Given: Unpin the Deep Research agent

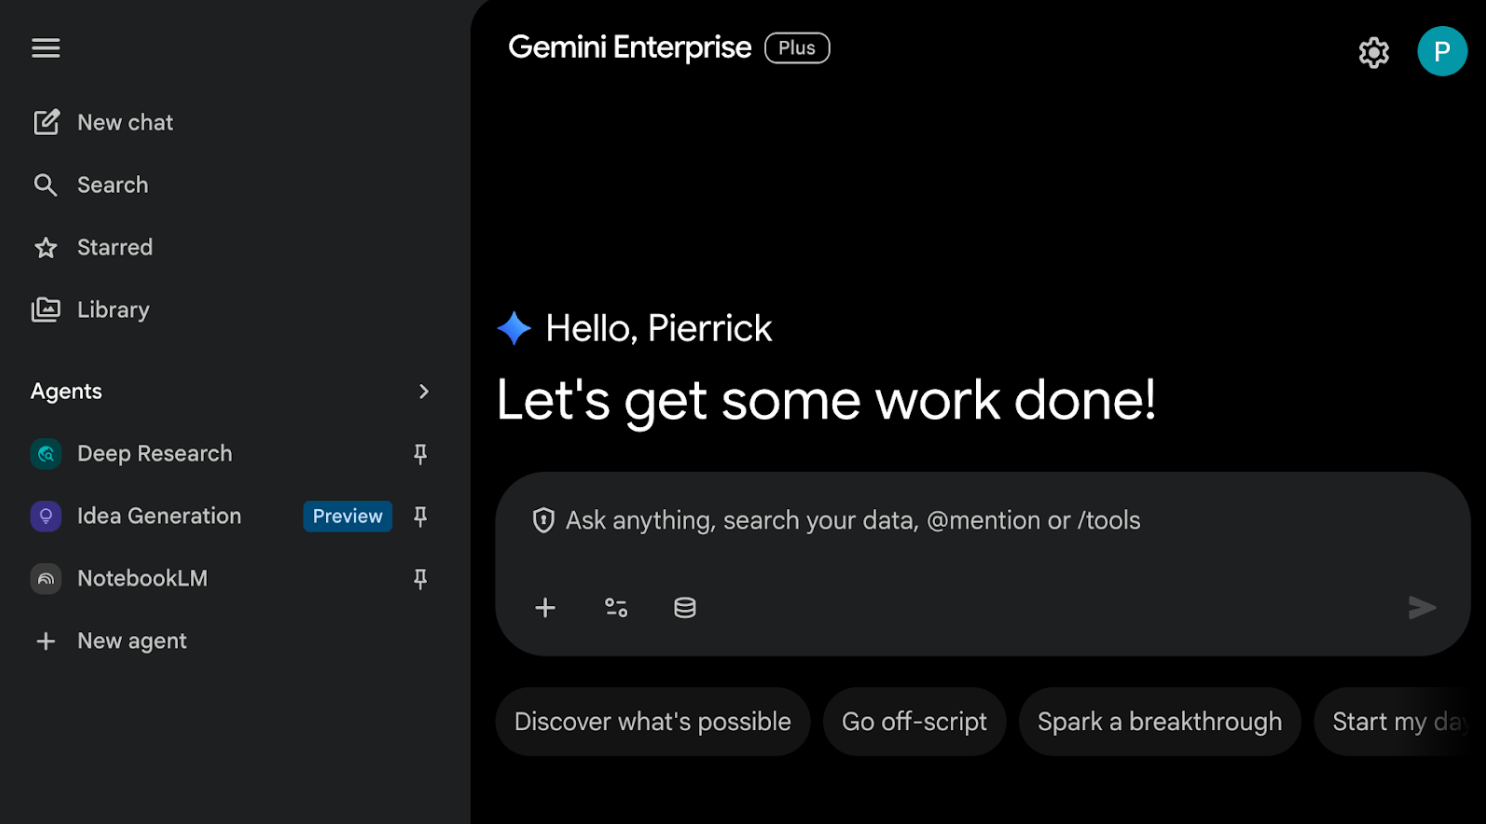Looking at the screenshot, I should pyautogui.click(x=420, y=454).
